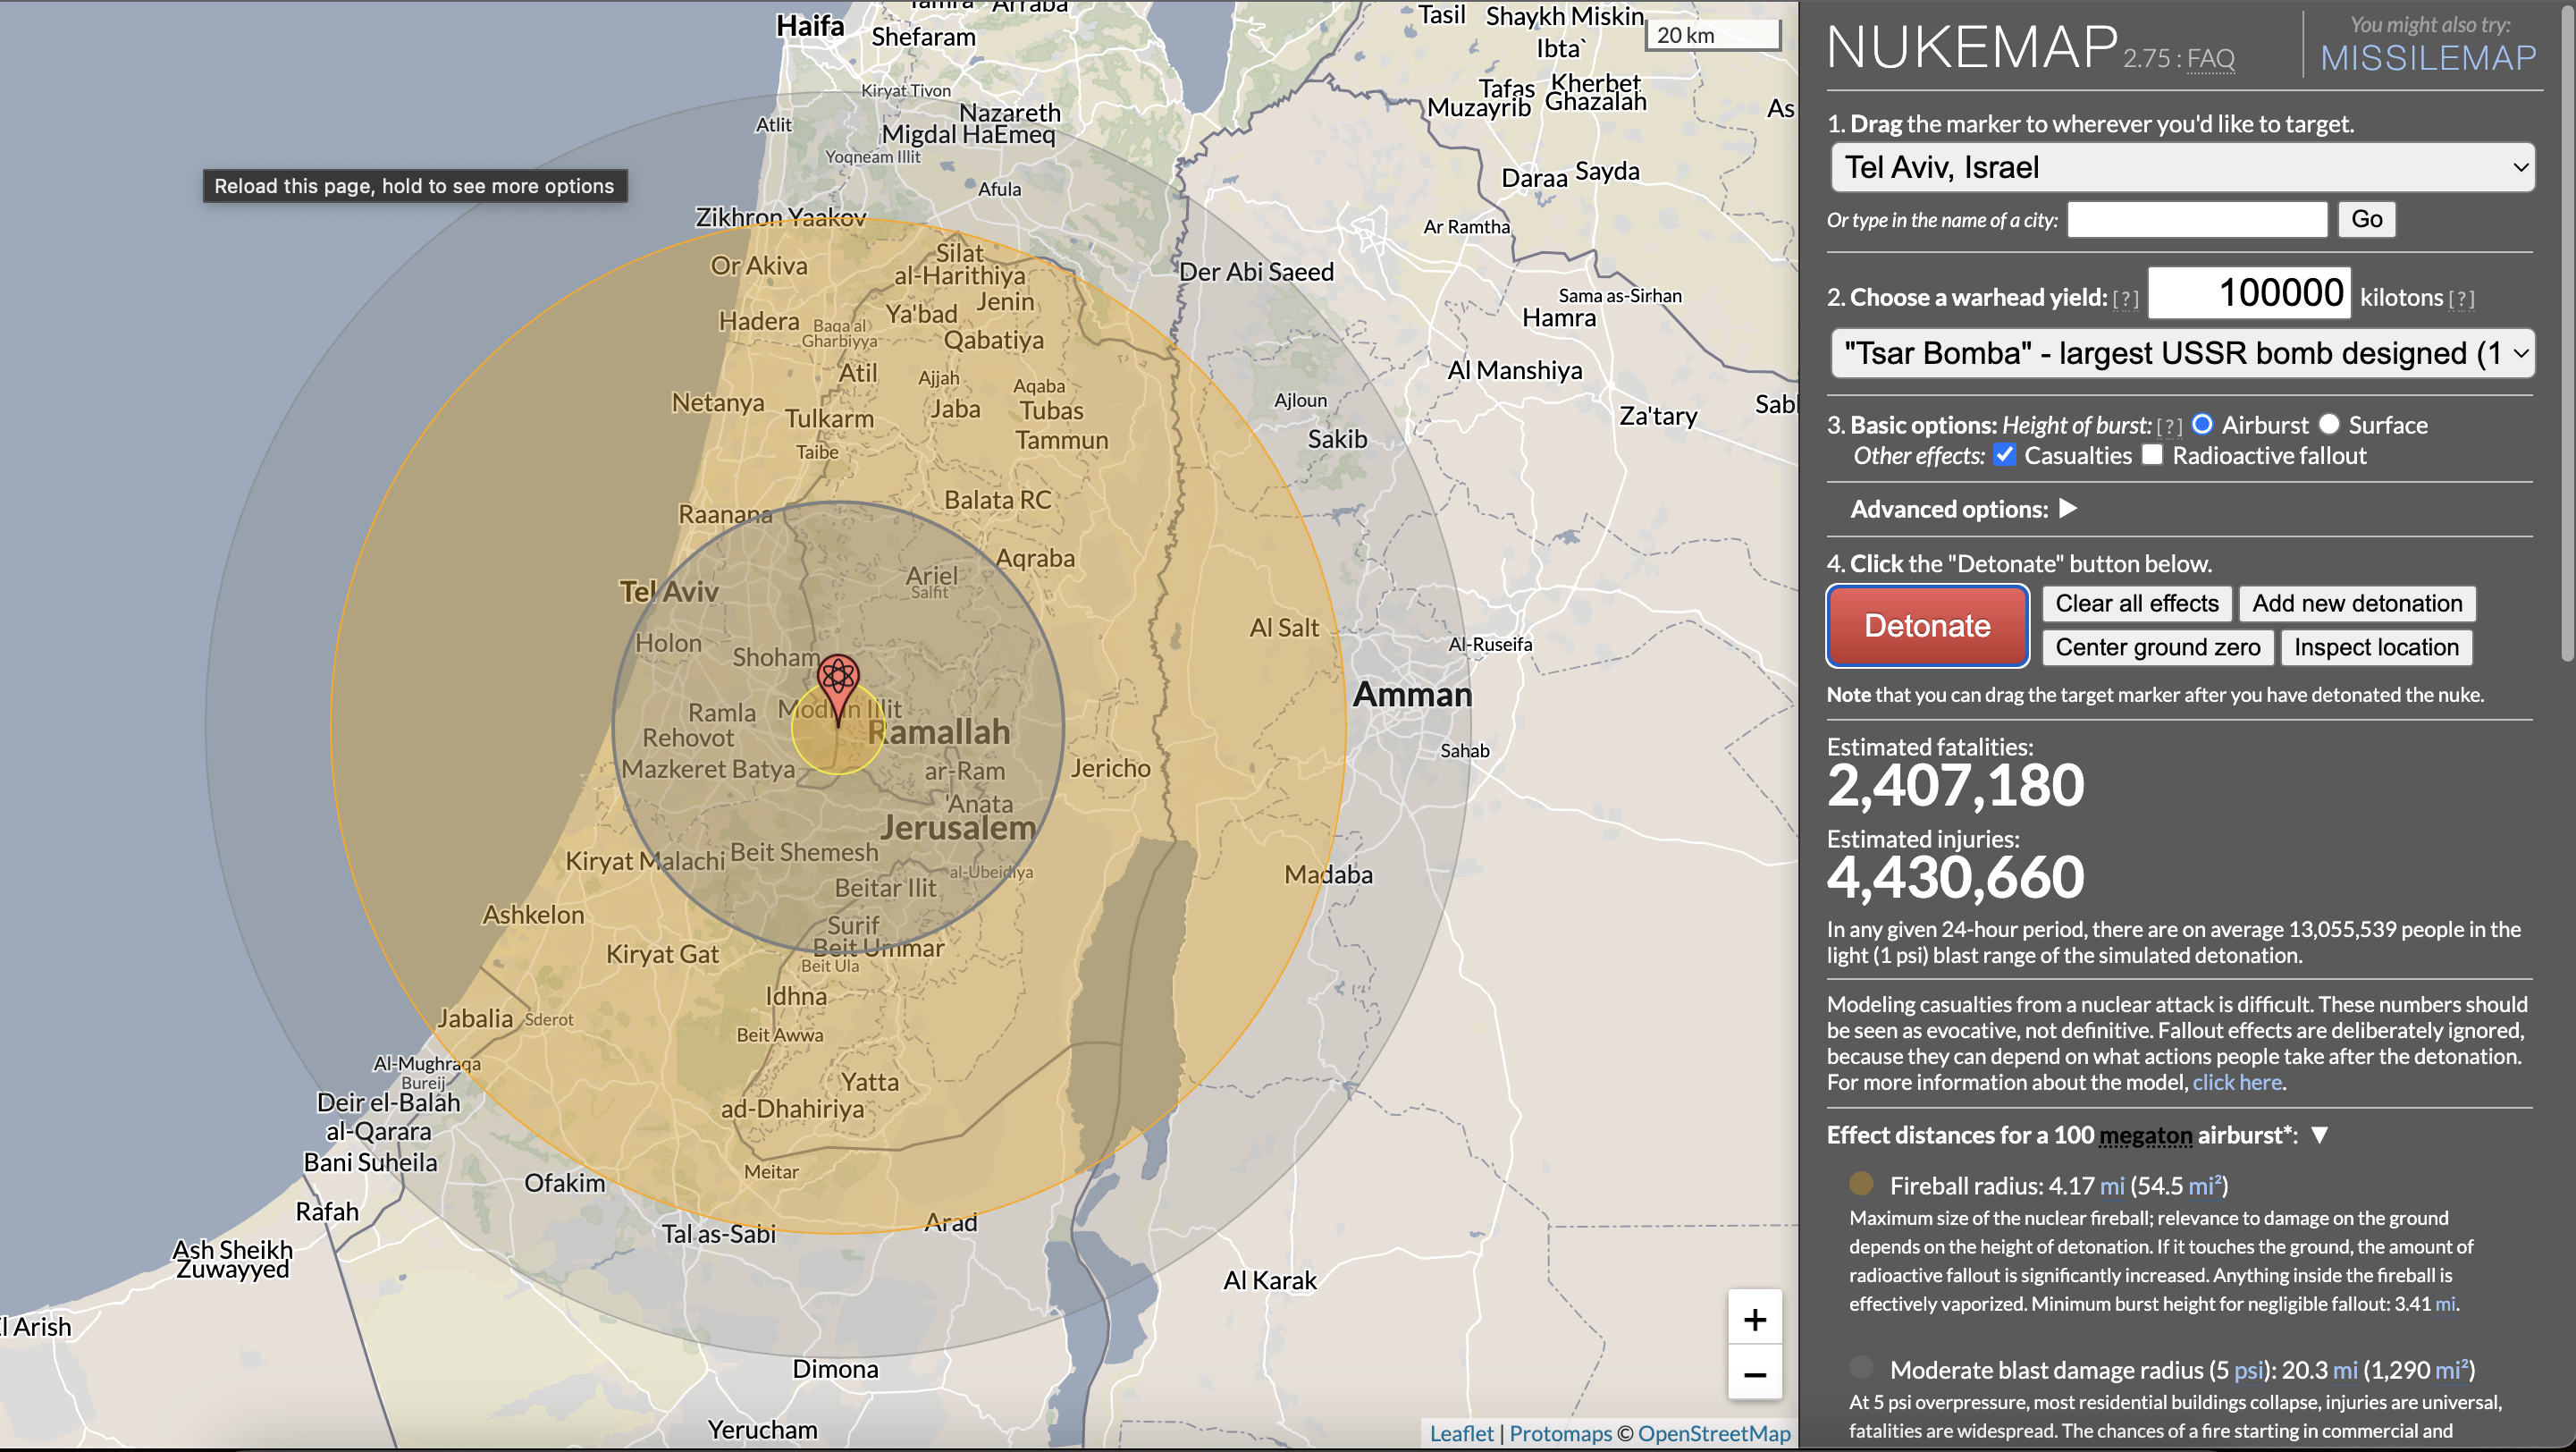Screen dimensions: 2576x1452
Task: Click the kilotons help [?] icon
Action: point(2461,299)
